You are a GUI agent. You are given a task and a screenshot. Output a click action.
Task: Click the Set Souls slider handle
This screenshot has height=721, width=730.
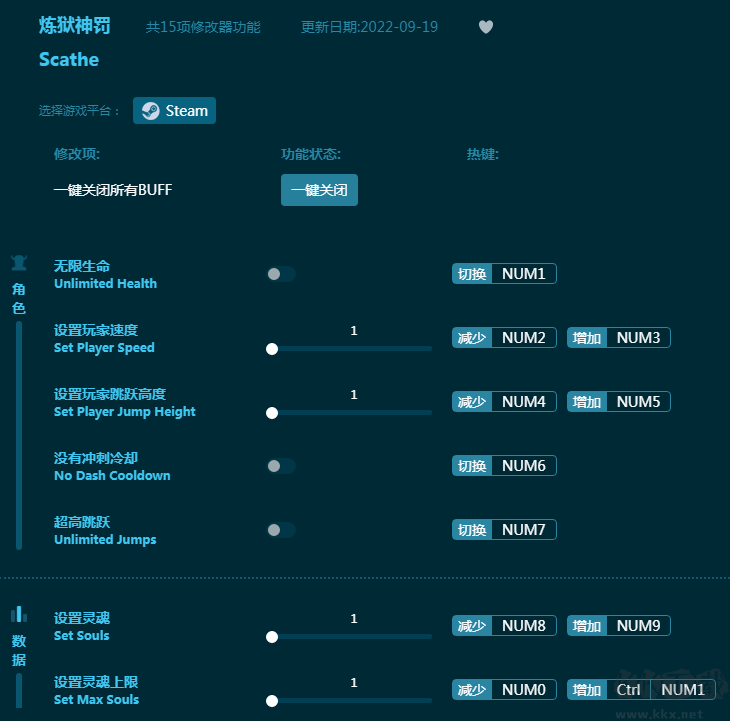click(x=272, y=637)
